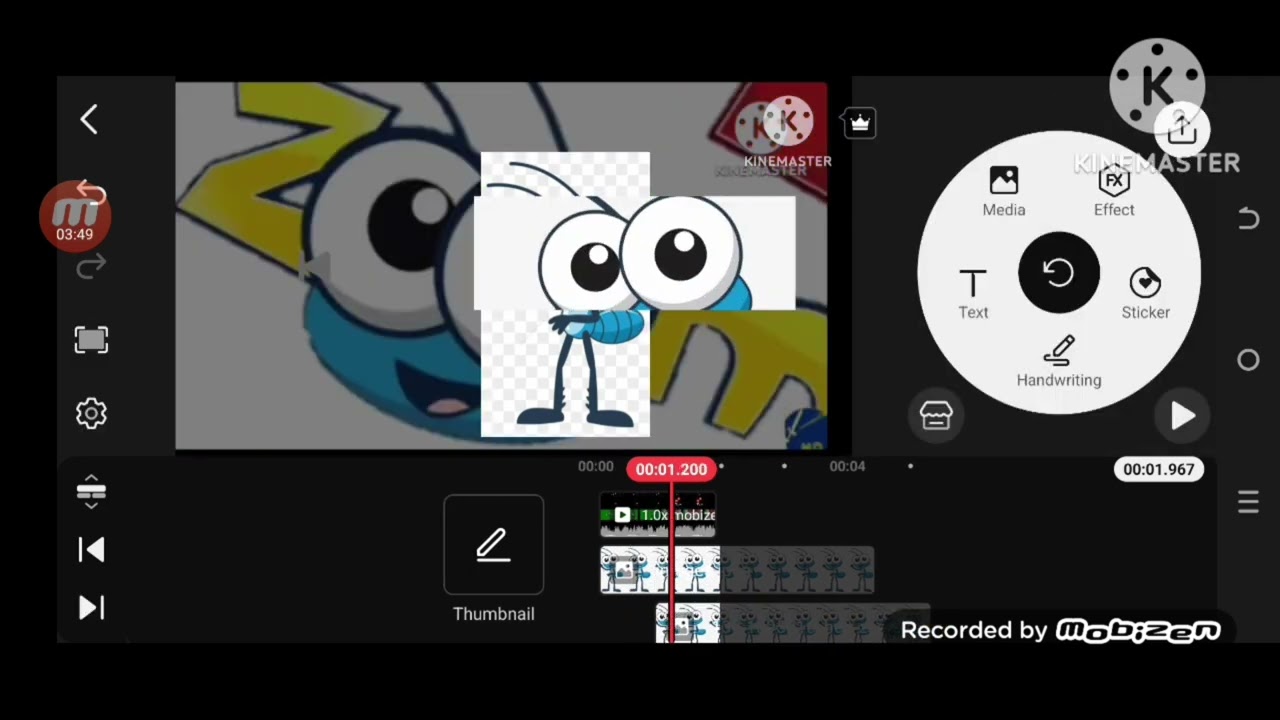Open the capture frame tool
The height and width of the screenshot is (720, 1280).
(x=91, y=340)
